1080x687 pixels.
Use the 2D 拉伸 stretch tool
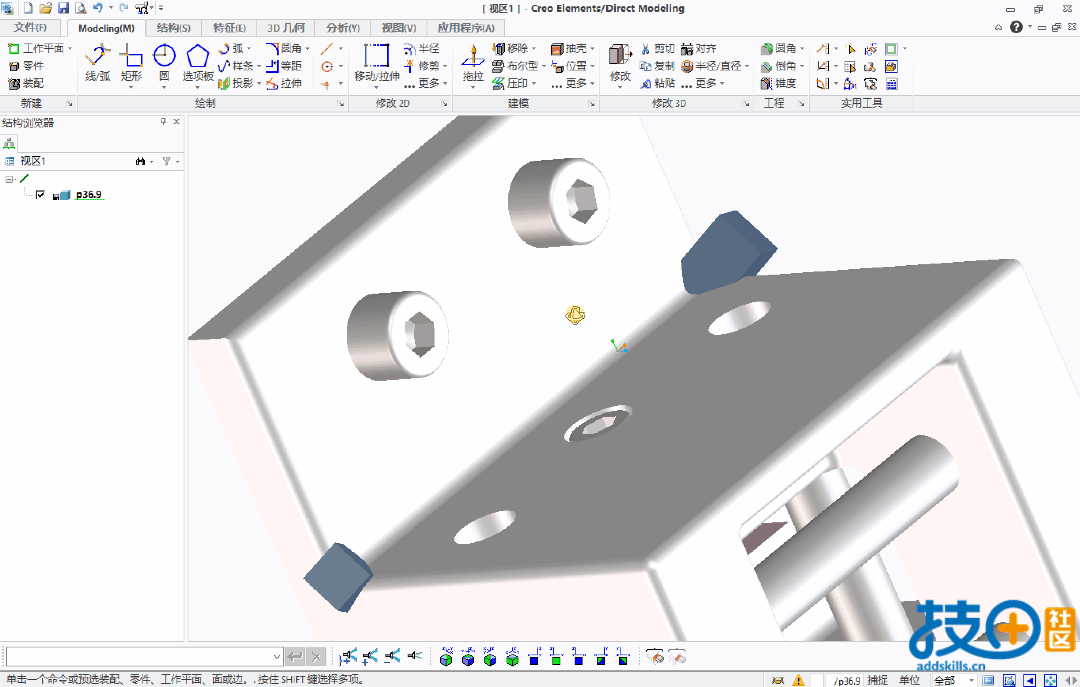[x=284, y=83]
